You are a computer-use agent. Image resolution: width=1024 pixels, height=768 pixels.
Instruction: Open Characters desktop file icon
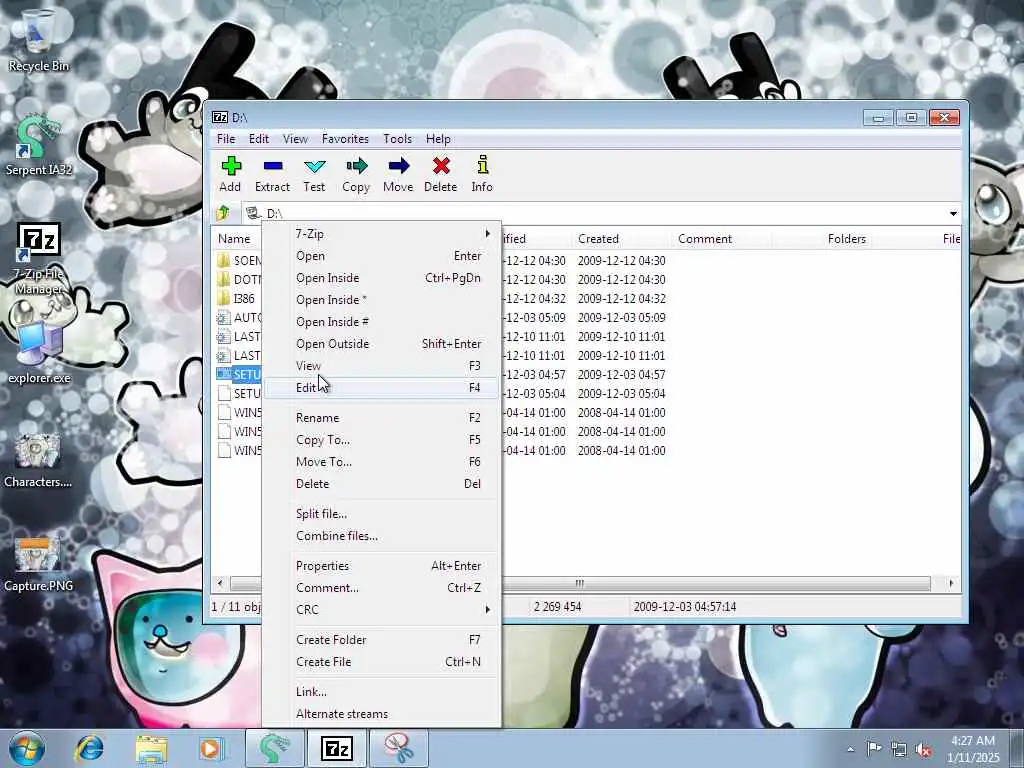[x=38, y=460]
